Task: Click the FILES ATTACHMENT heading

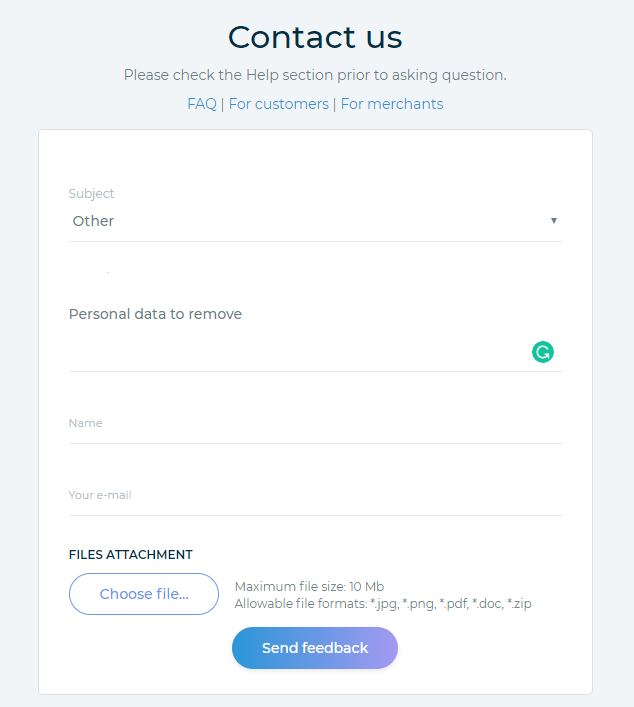Action: (130, 555)
